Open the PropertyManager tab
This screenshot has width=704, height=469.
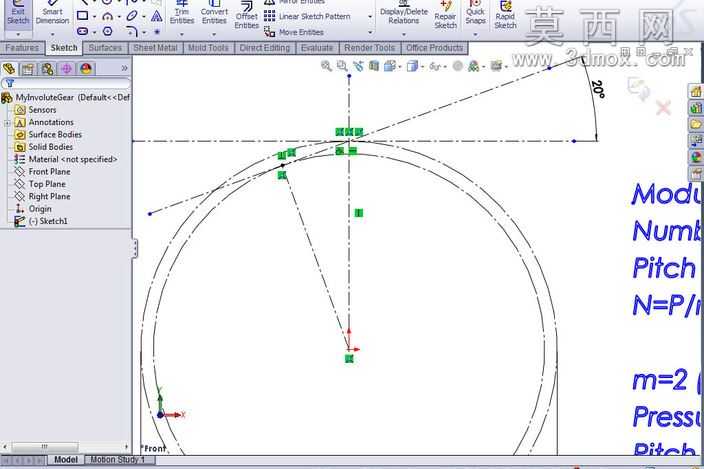[x=28, y=69]
